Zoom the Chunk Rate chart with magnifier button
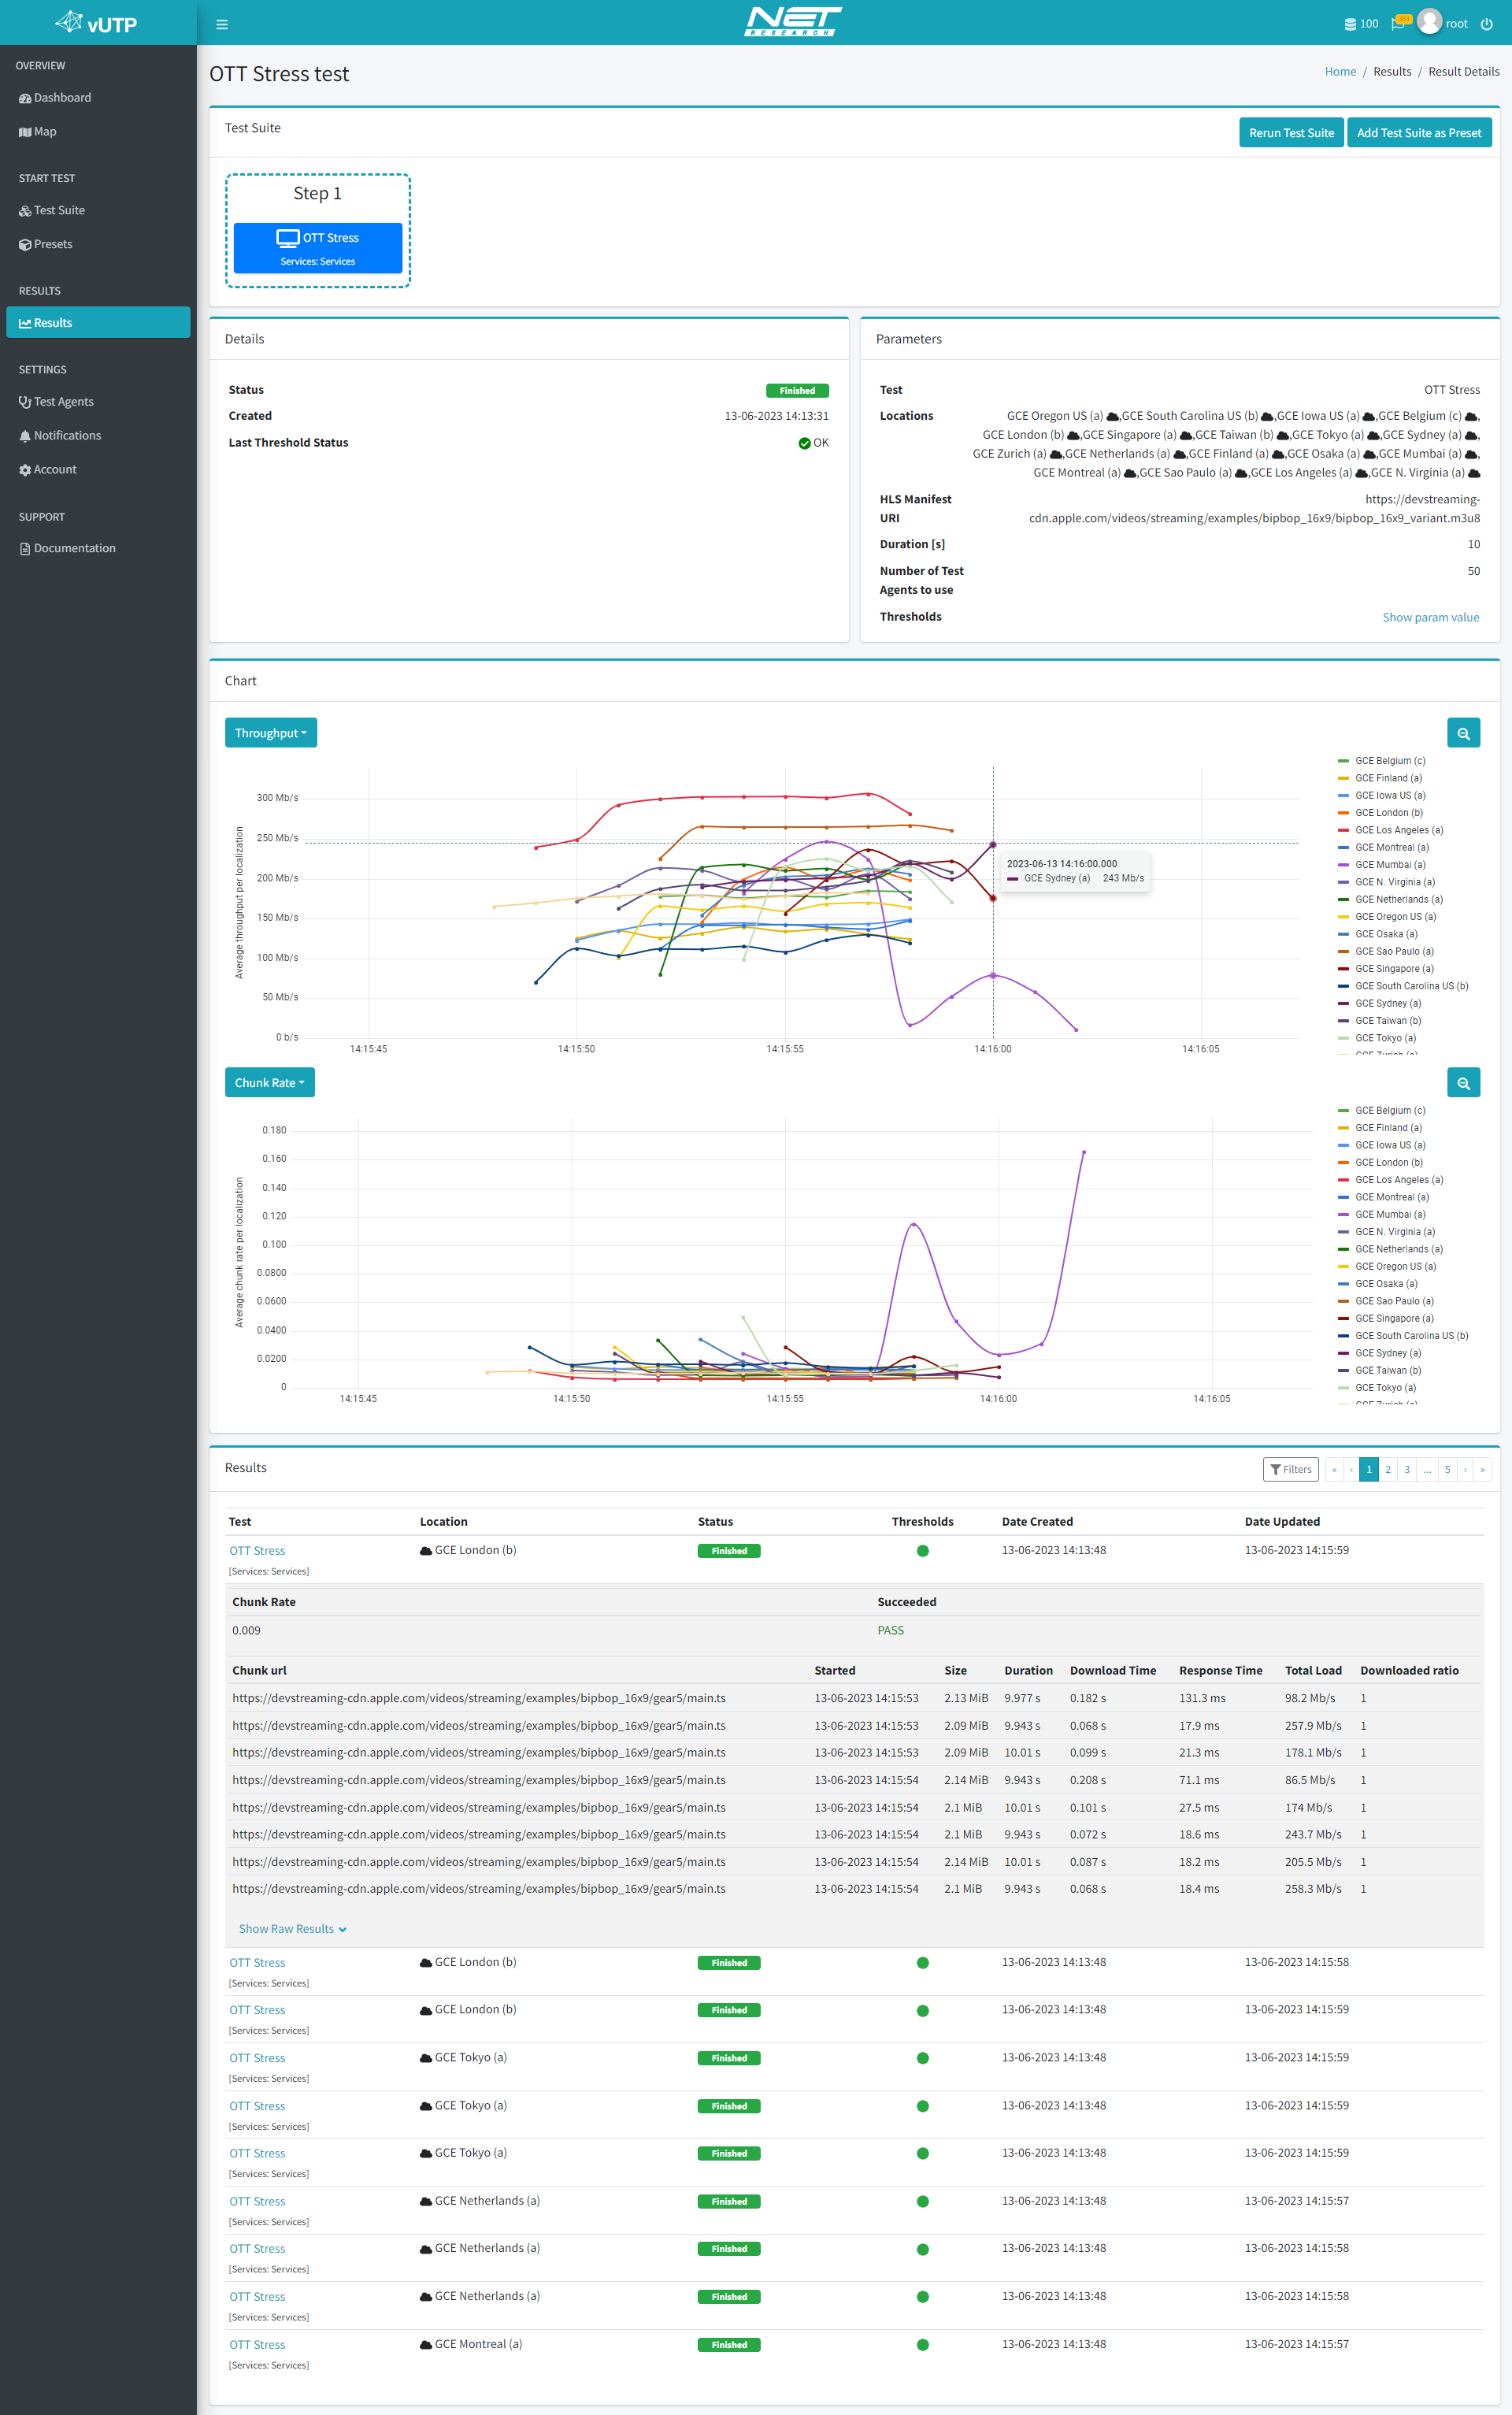The width and height of the screenshot is (1512, 2415). click(x=1463, y=1083)
